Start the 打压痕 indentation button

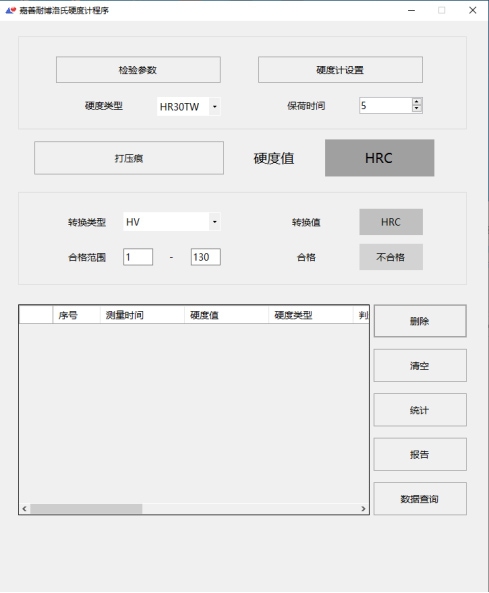129,158
